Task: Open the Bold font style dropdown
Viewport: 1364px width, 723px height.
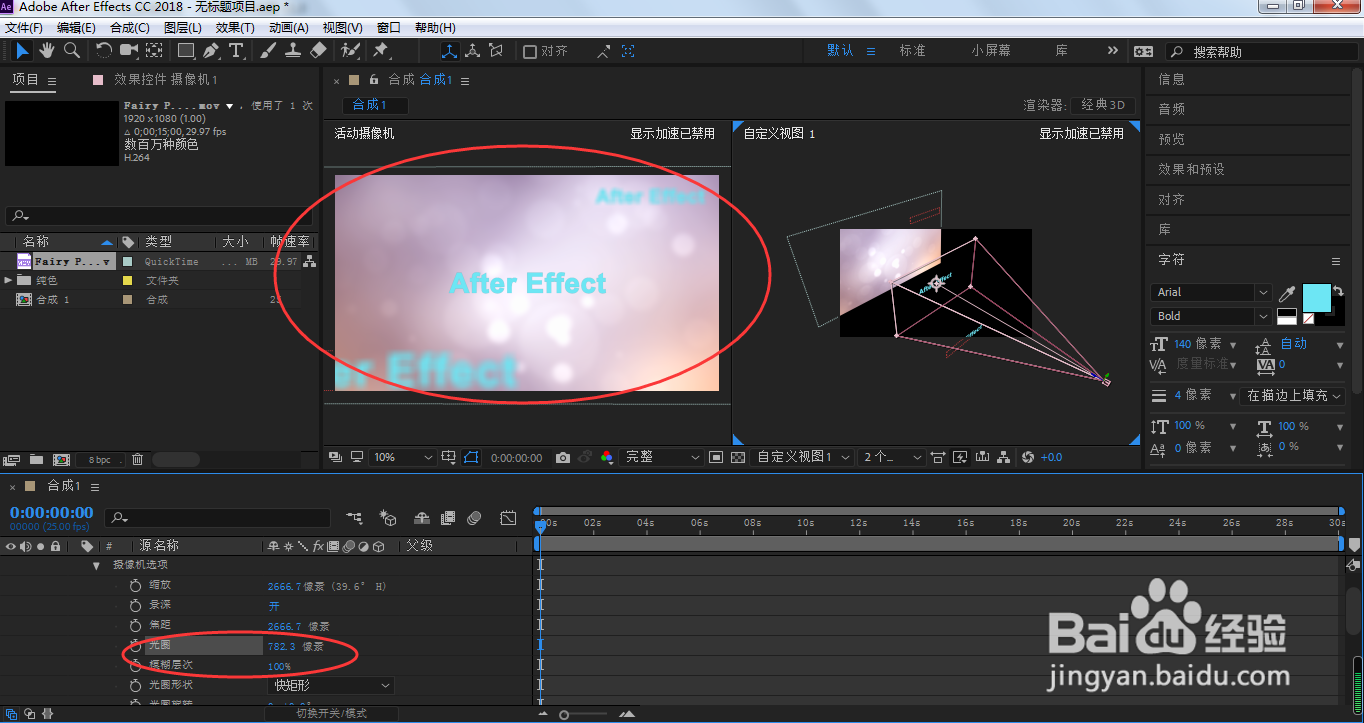Action: pos(1211,316)
